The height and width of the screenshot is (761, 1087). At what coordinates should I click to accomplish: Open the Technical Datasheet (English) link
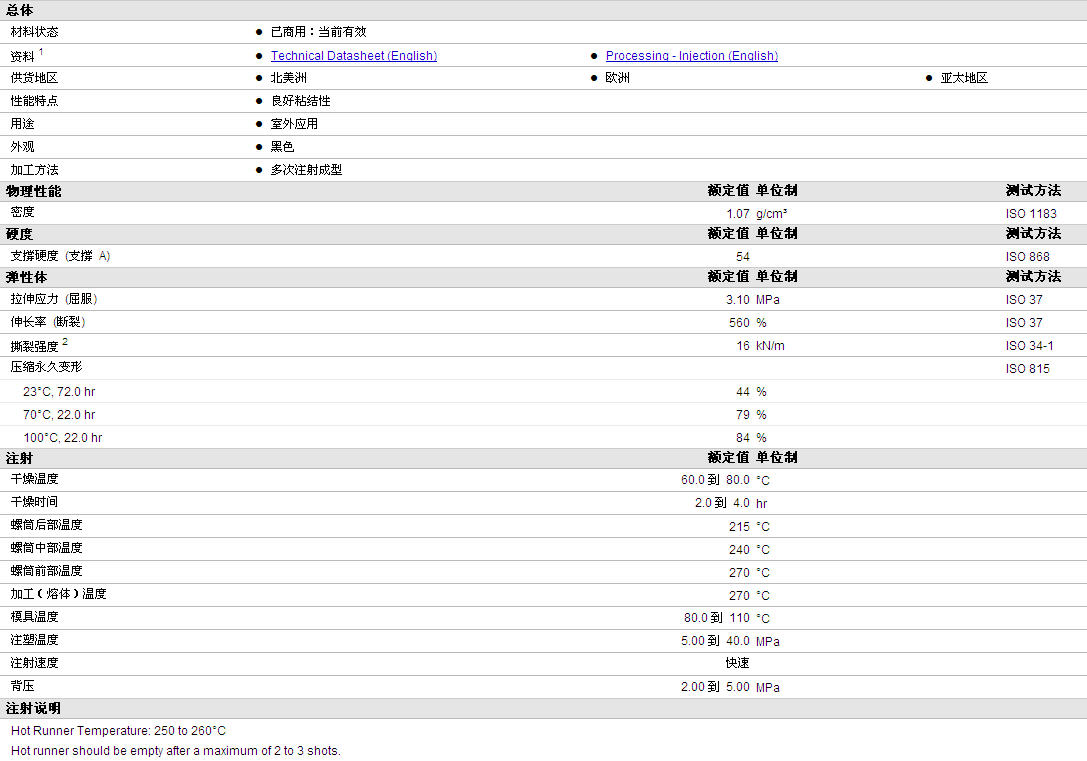click(x=354, y=55)
